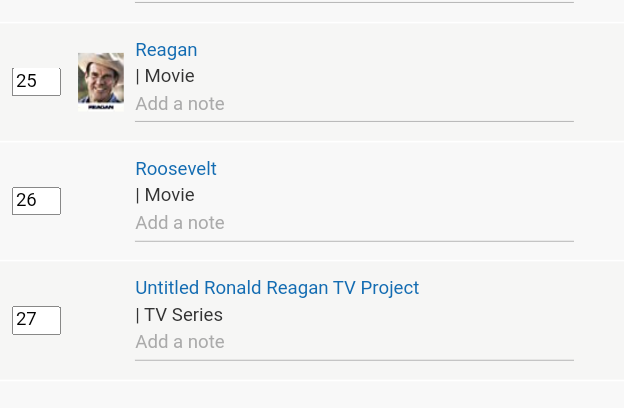Viewport: 624px width, 408px height.
Task: Open the Reagan title link
Action: 166,50
